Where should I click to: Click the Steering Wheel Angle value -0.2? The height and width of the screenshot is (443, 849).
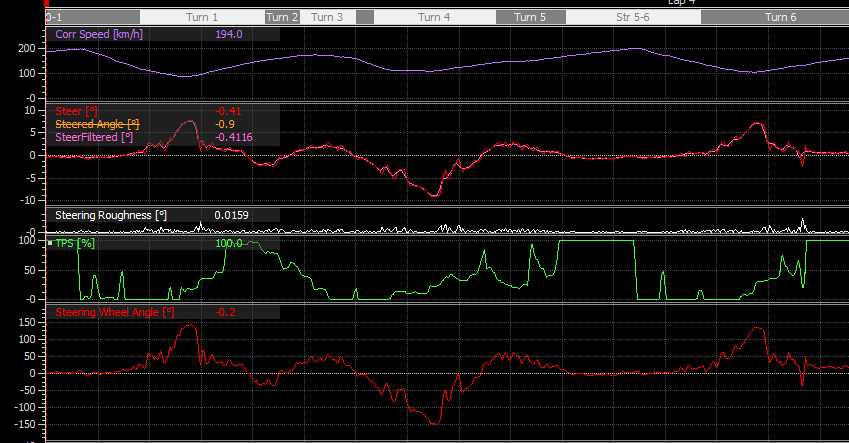coord(225,312)
